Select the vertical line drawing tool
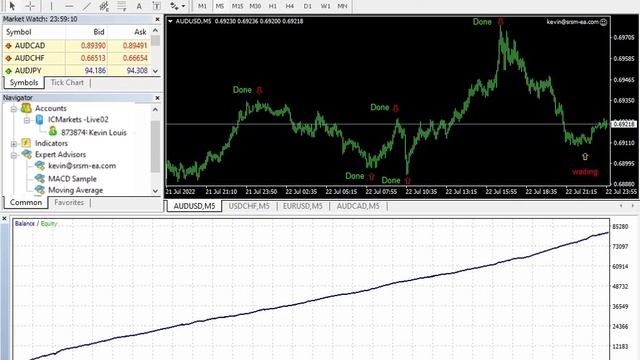This screenshot has width=640, height=360. pyautogui.click(x=51, y=6)
